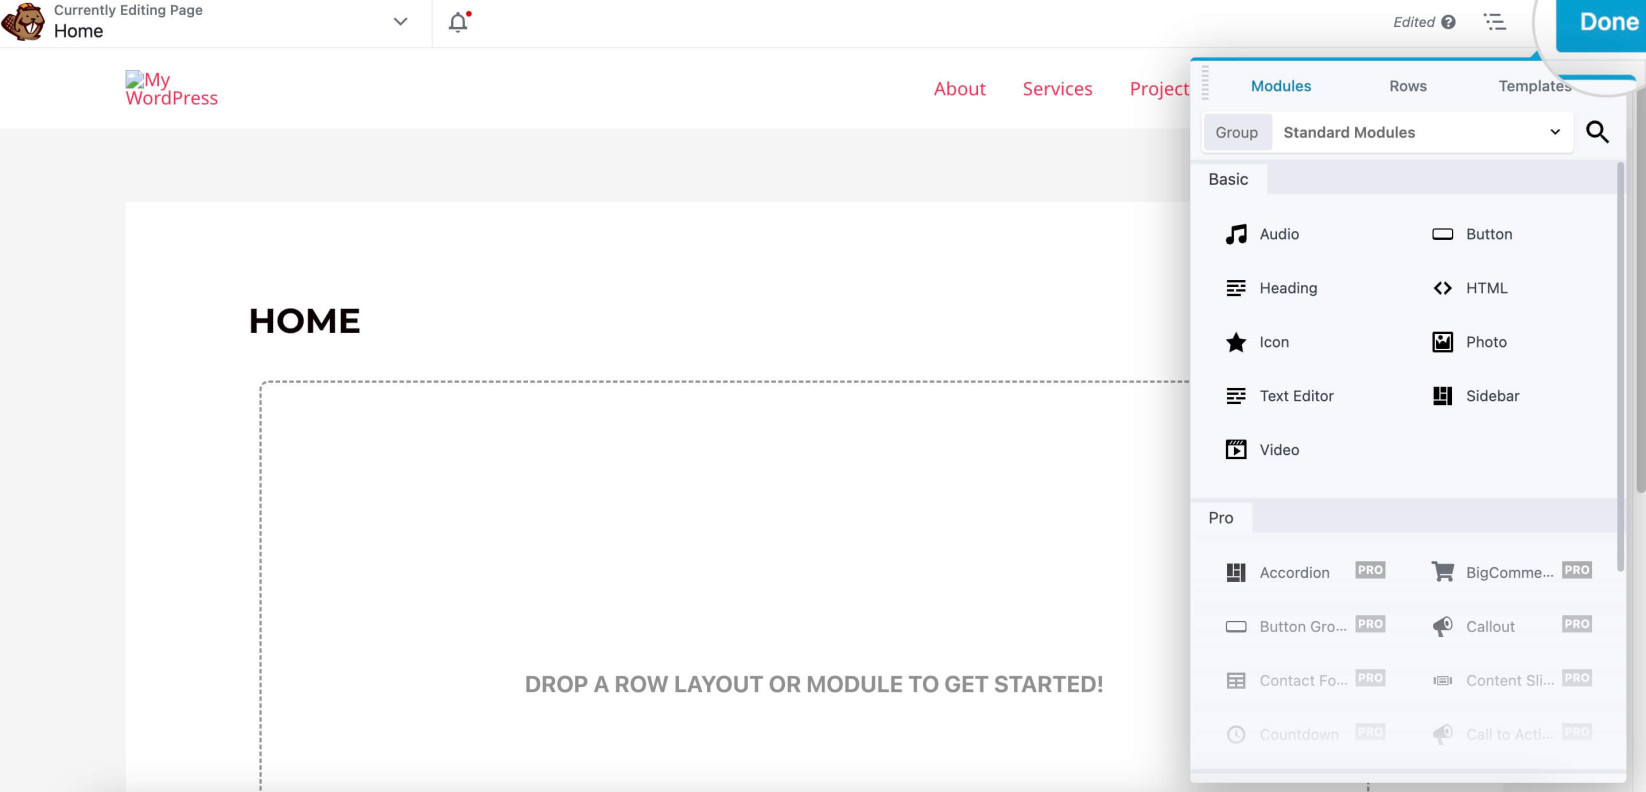This screenshot has width=1646, height=792.
Task: Select the Photo module icon
Action: coord(1442,342)
